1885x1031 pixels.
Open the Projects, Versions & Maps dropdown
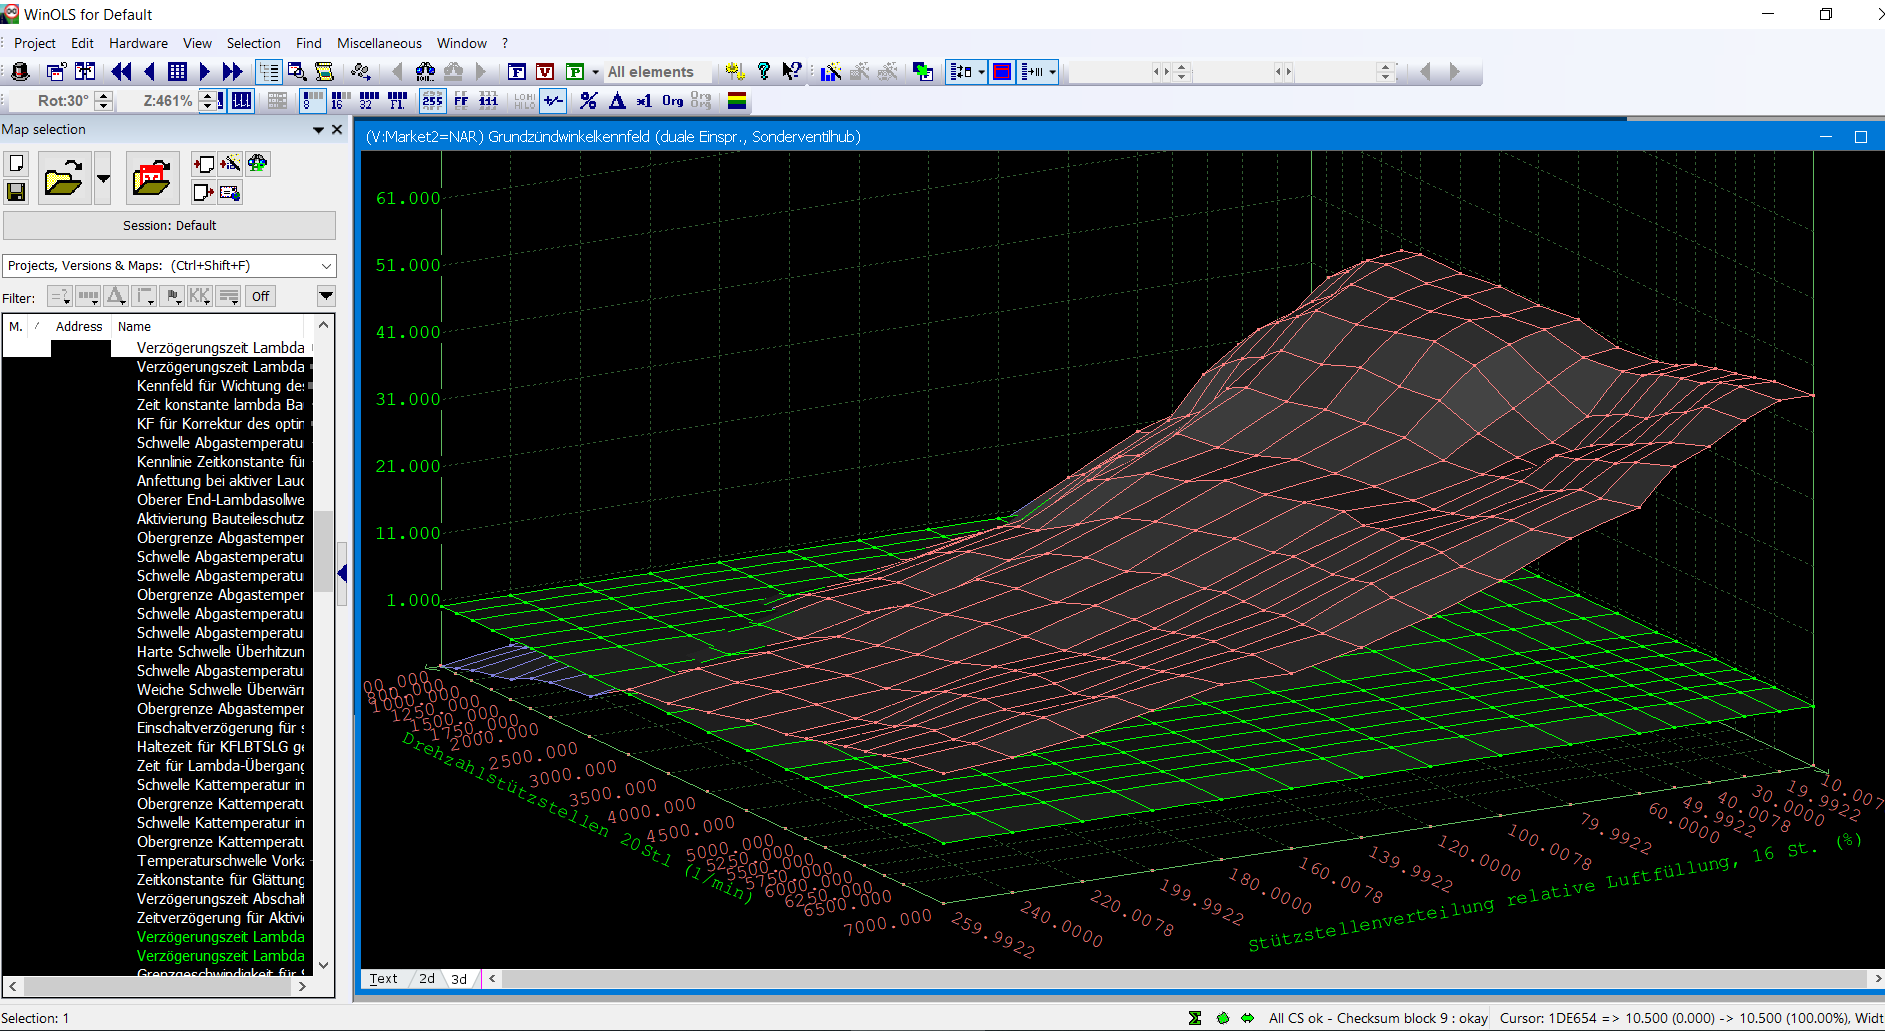[x=326, y=266]
